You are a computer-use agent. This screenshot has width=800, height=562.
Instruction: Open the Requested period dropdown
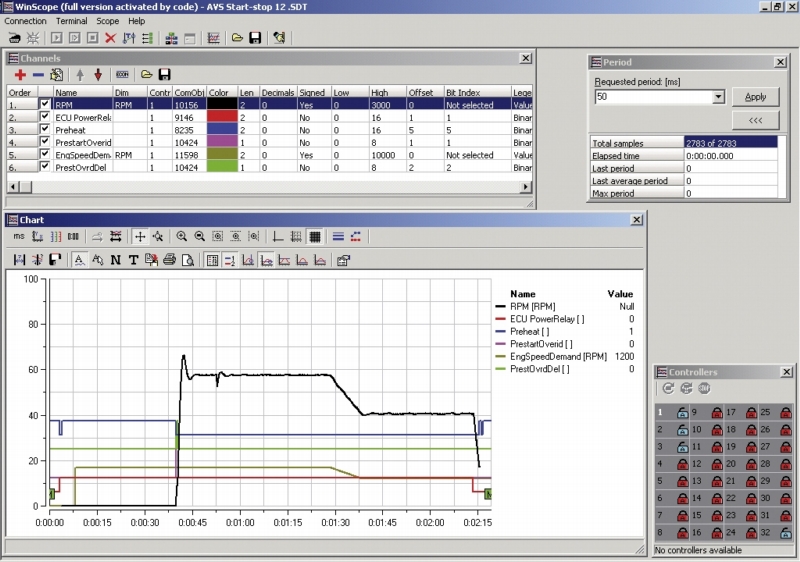click(x=718, y=97)
